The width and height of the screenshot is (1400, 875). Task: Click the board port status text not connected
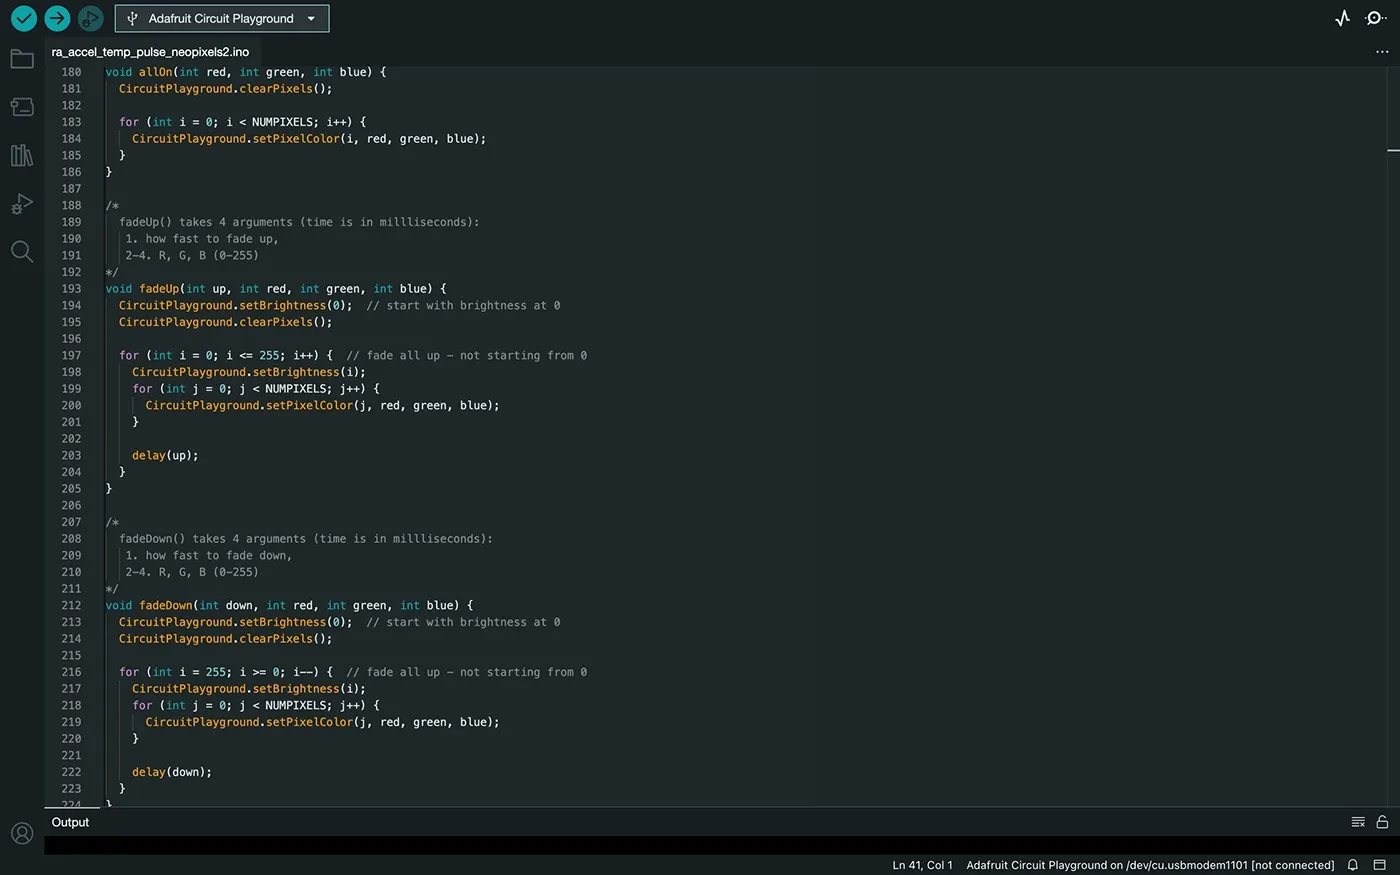click(x=1150, y=865)
